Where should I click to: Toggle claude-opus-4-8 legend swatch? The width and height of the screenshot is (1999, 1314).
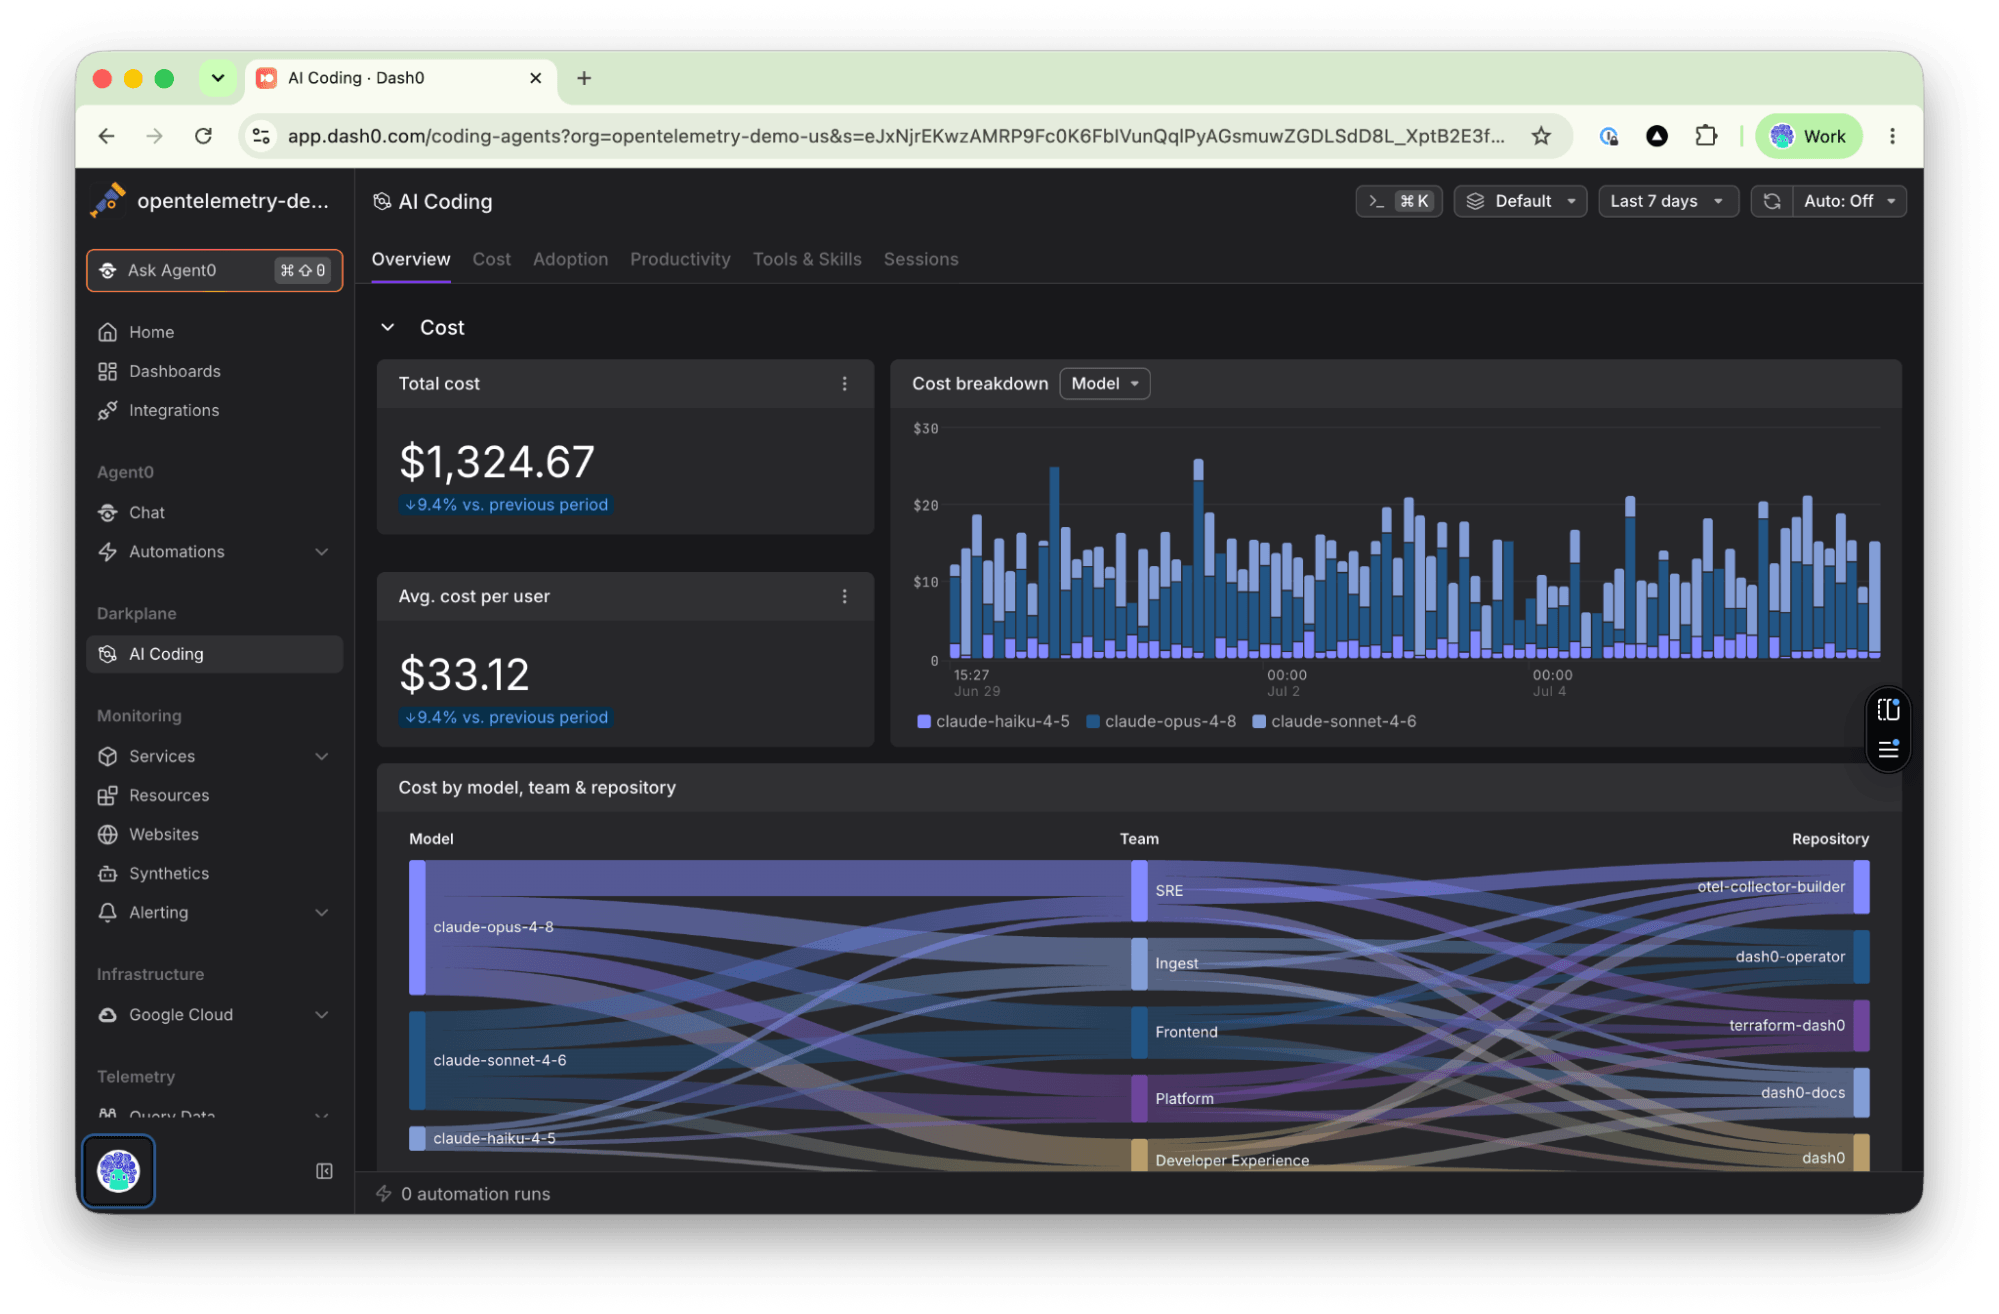[1092, 722]
